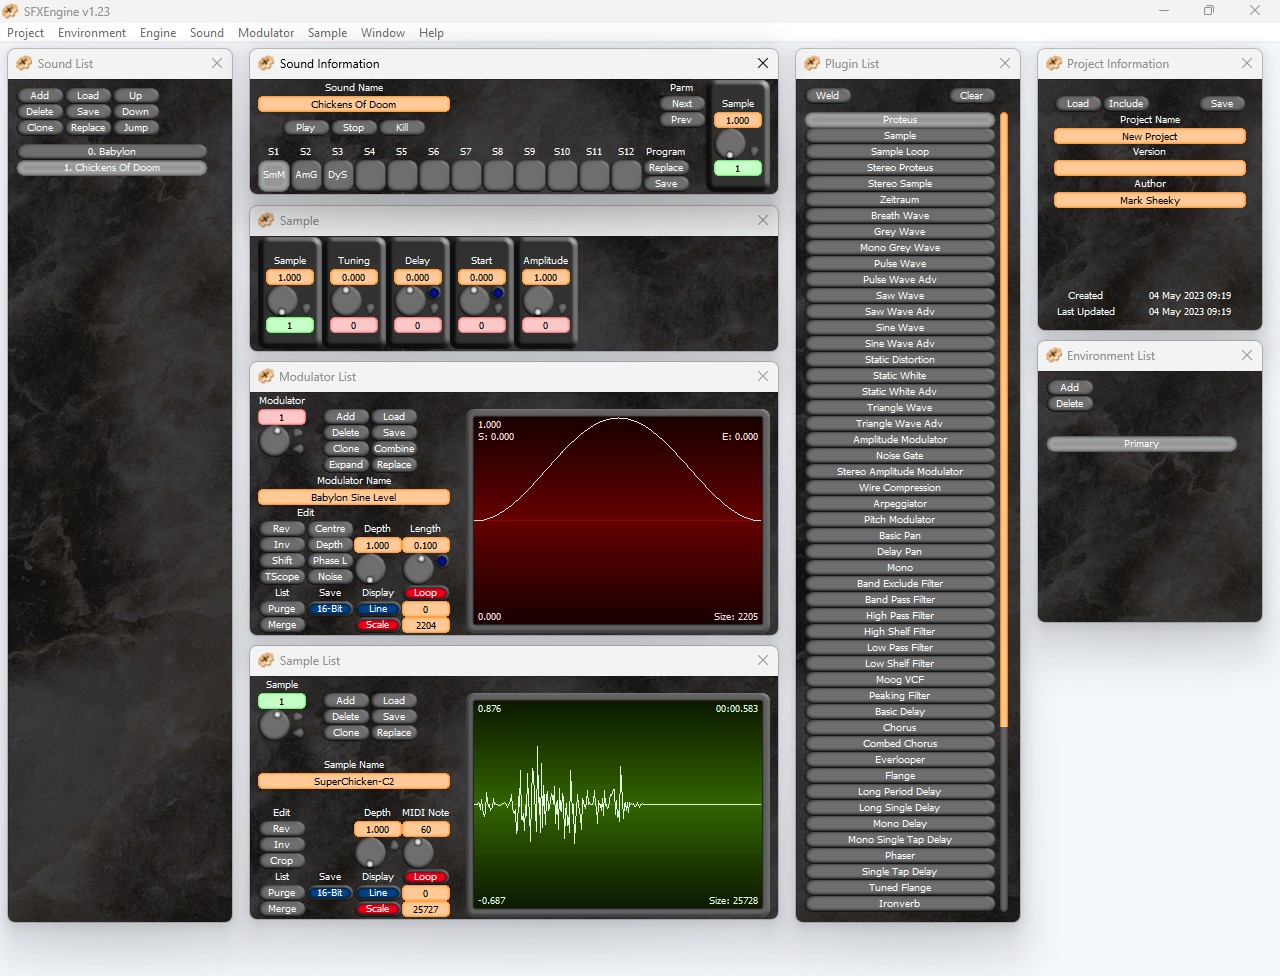Toggle the red Scale button in Modulator List
Image resolution: width=1280 pixels, height=976 pixels.
pyautogui.click(x=378, y=625)
